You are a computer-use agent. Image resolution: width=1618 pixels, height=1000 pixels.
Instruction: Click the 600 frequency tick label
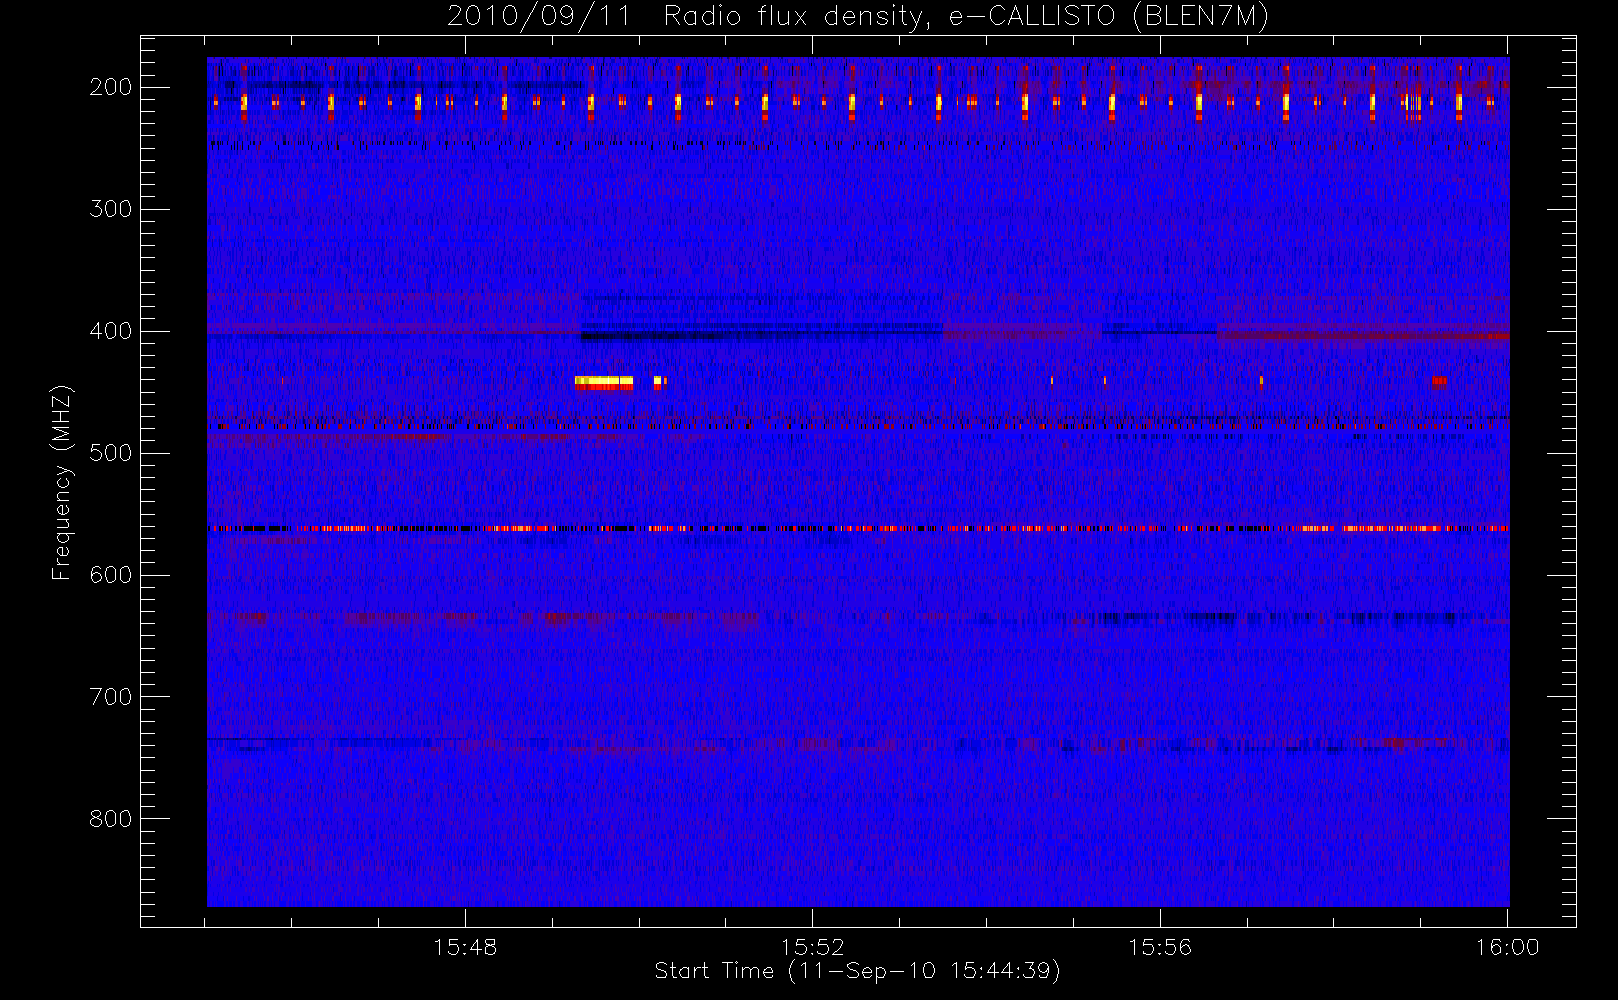pyautogui.click(x=111, y=575)
